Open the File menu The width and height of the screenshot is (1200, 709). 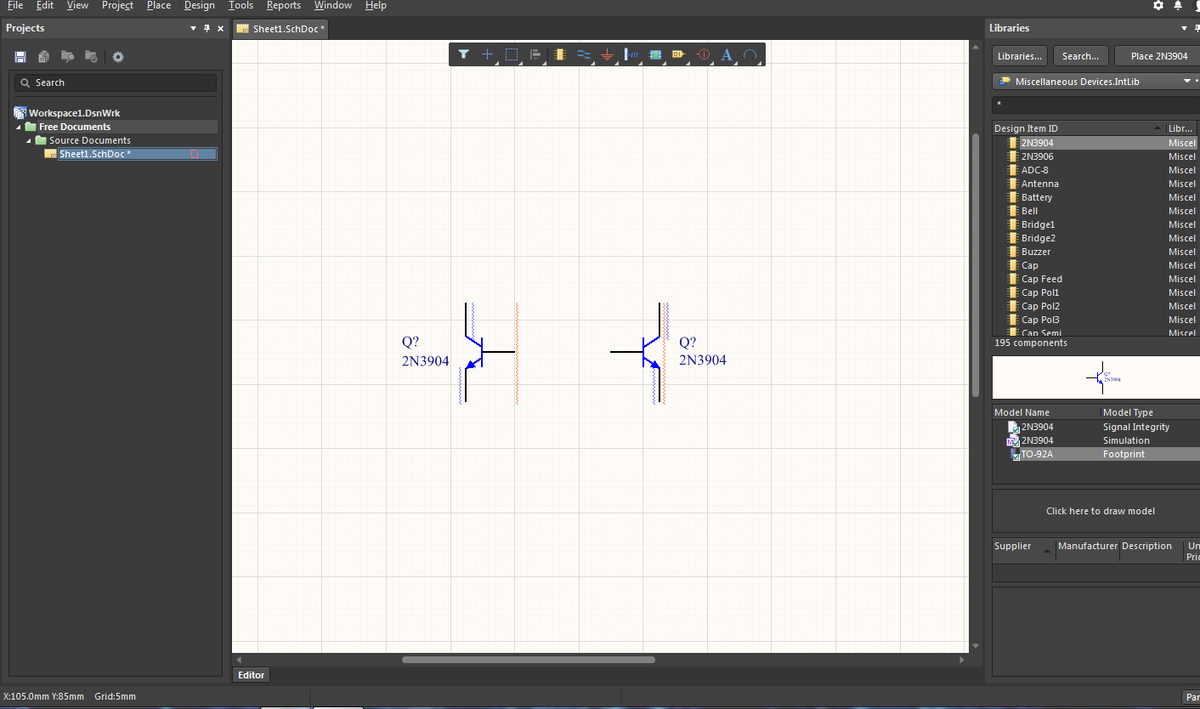[16, 6]
